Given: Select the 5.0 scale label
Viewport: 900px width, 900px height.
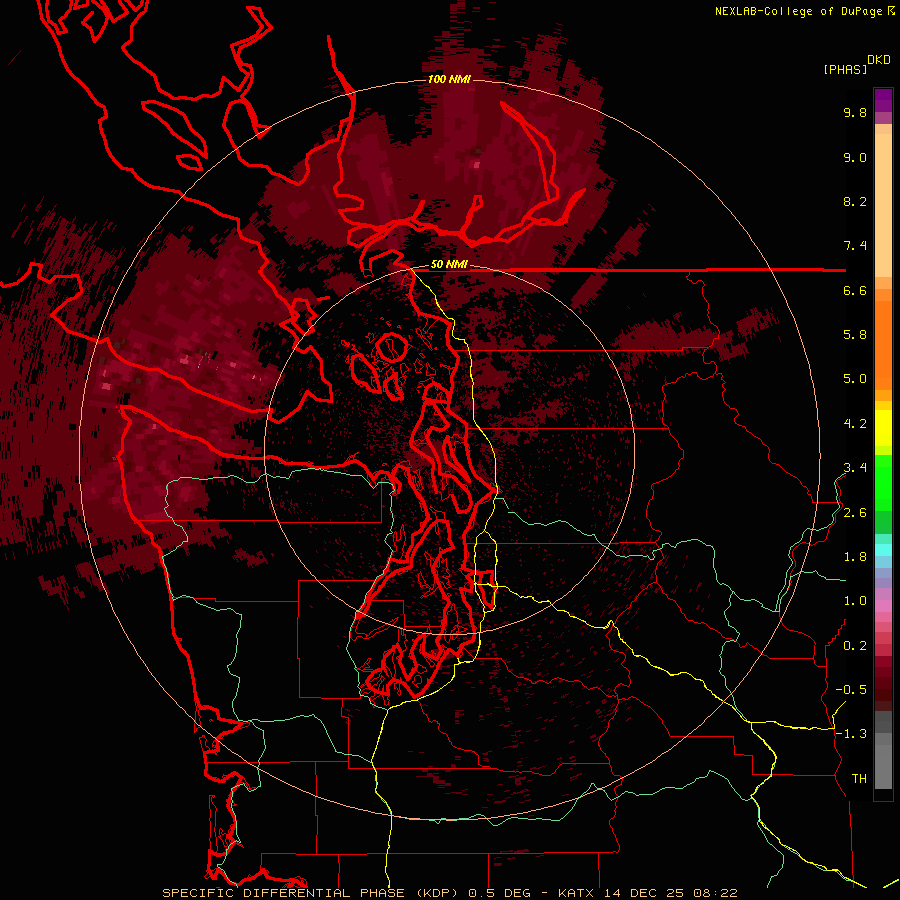Looking at the screenshot, I should tap(855, 379).
